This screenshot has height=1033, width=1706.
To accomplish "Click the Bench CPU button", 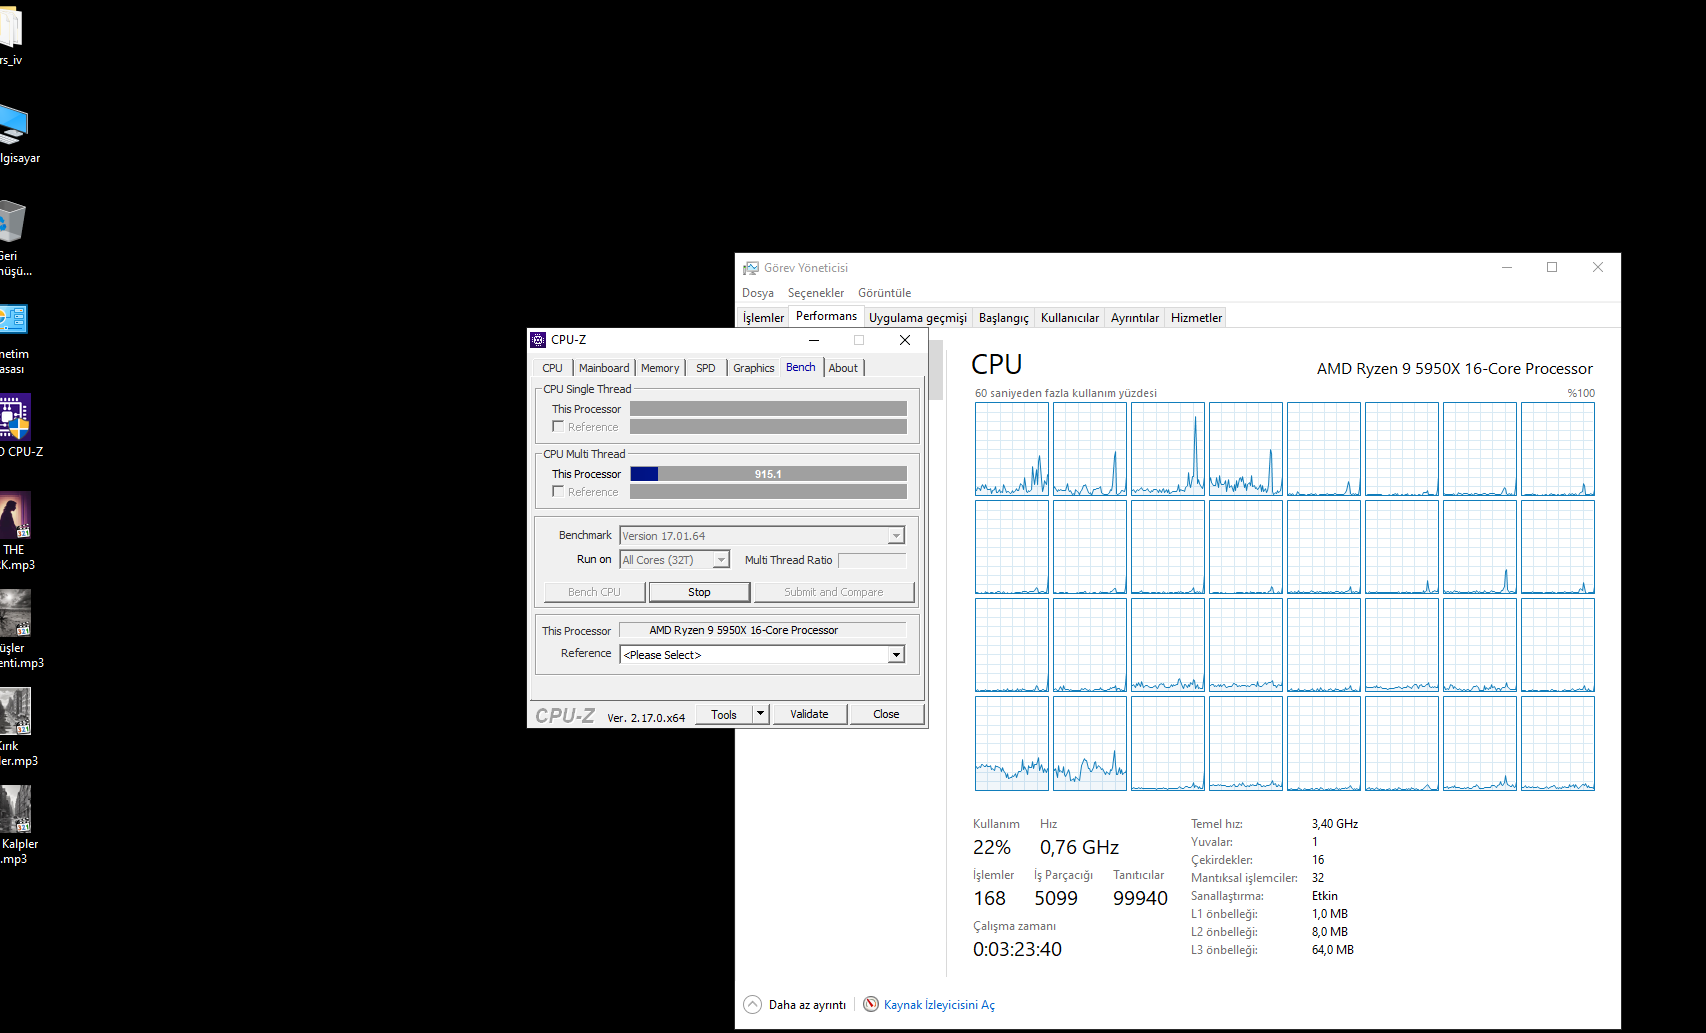I will pyautogui.click(x=594, y=592).
